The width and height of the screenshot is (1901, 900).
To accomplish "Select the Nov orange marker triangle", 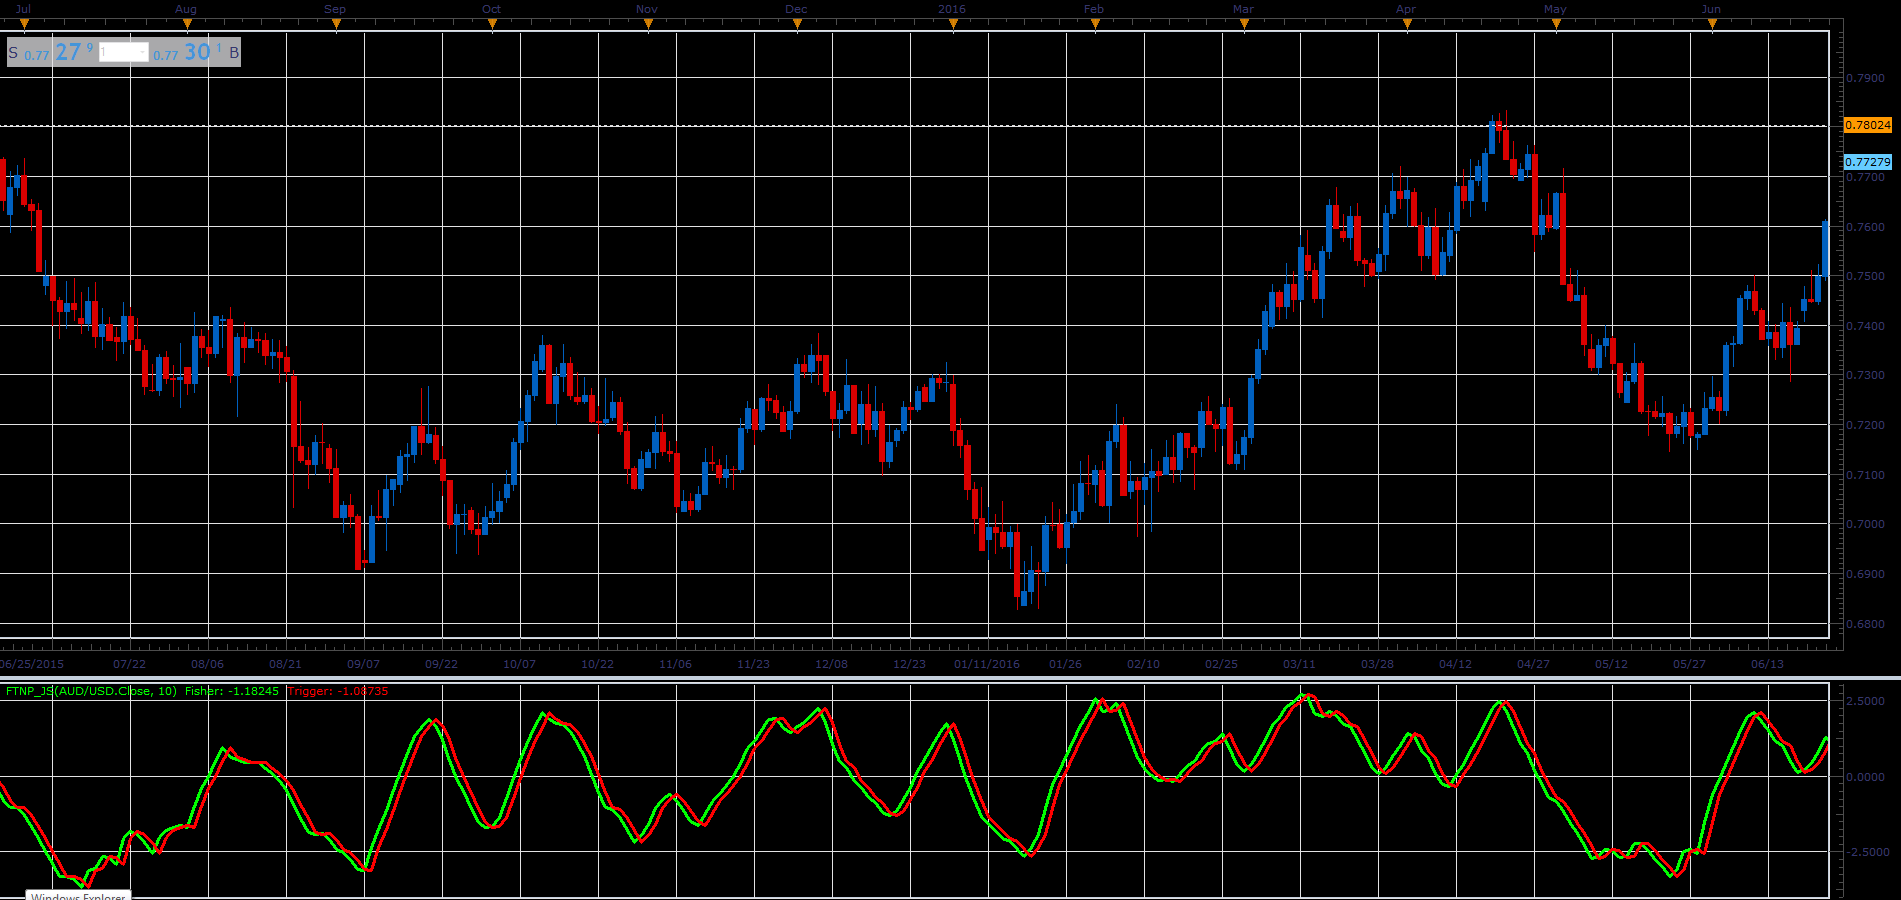I will point(648,25).
